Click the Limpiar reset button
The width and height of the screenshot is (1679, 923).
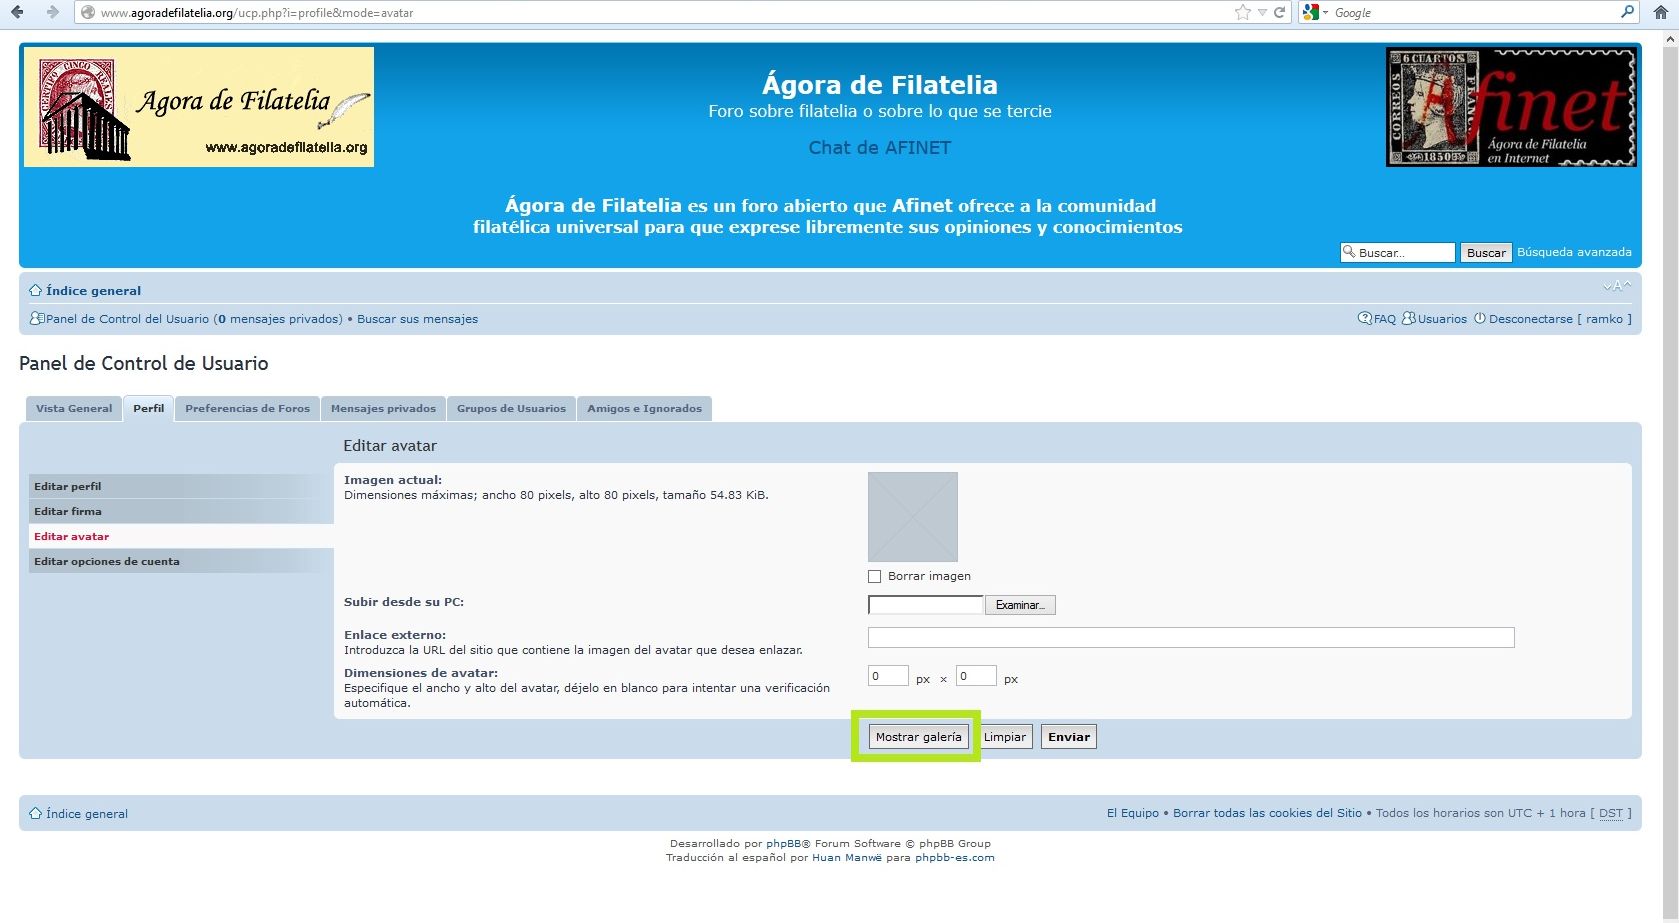(1005, 737)
